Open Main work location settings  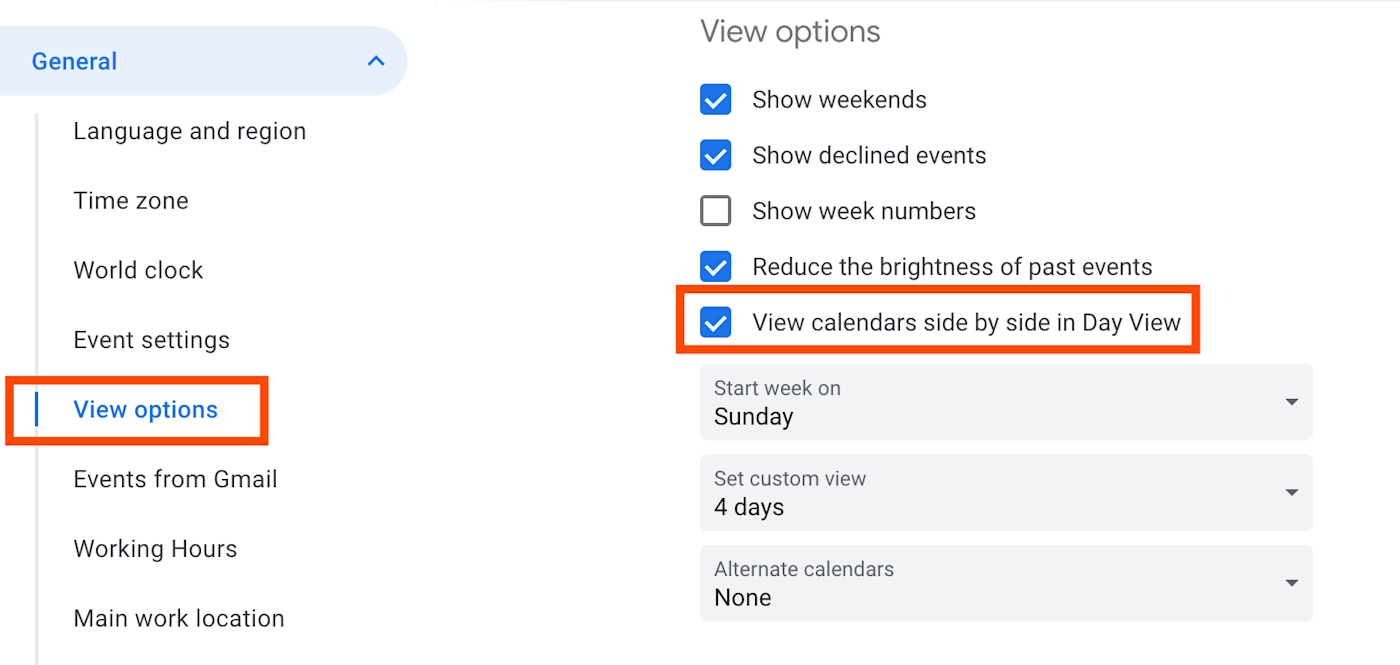click(x=179, y=618)
